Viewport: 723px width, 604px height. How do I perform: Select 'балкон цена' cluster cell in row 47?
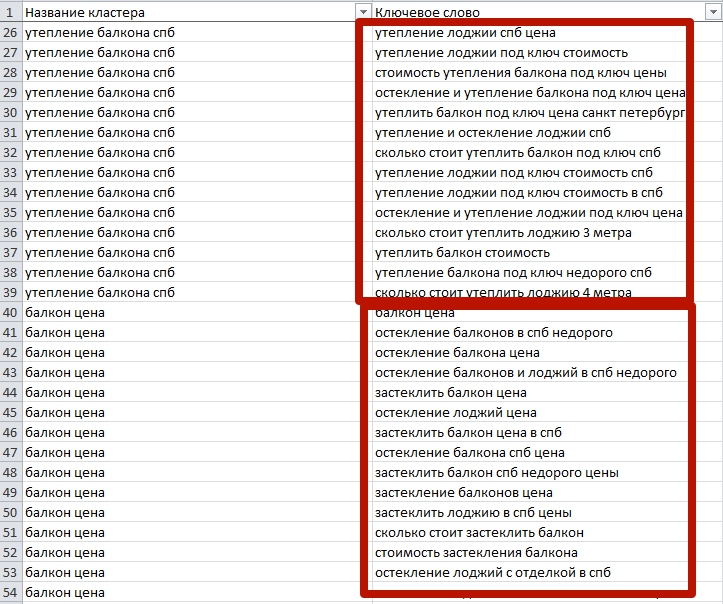point(196,452)
